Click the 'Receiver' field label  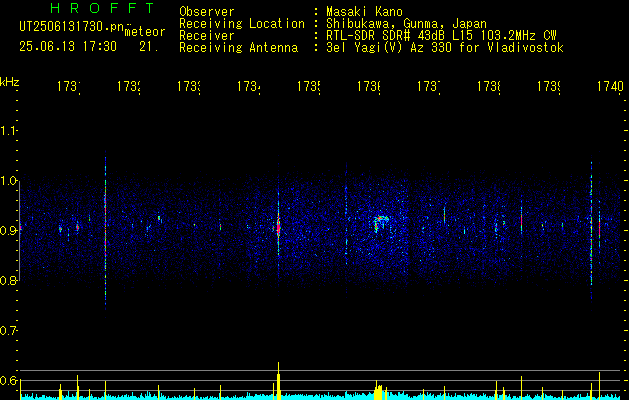(207, 36)
